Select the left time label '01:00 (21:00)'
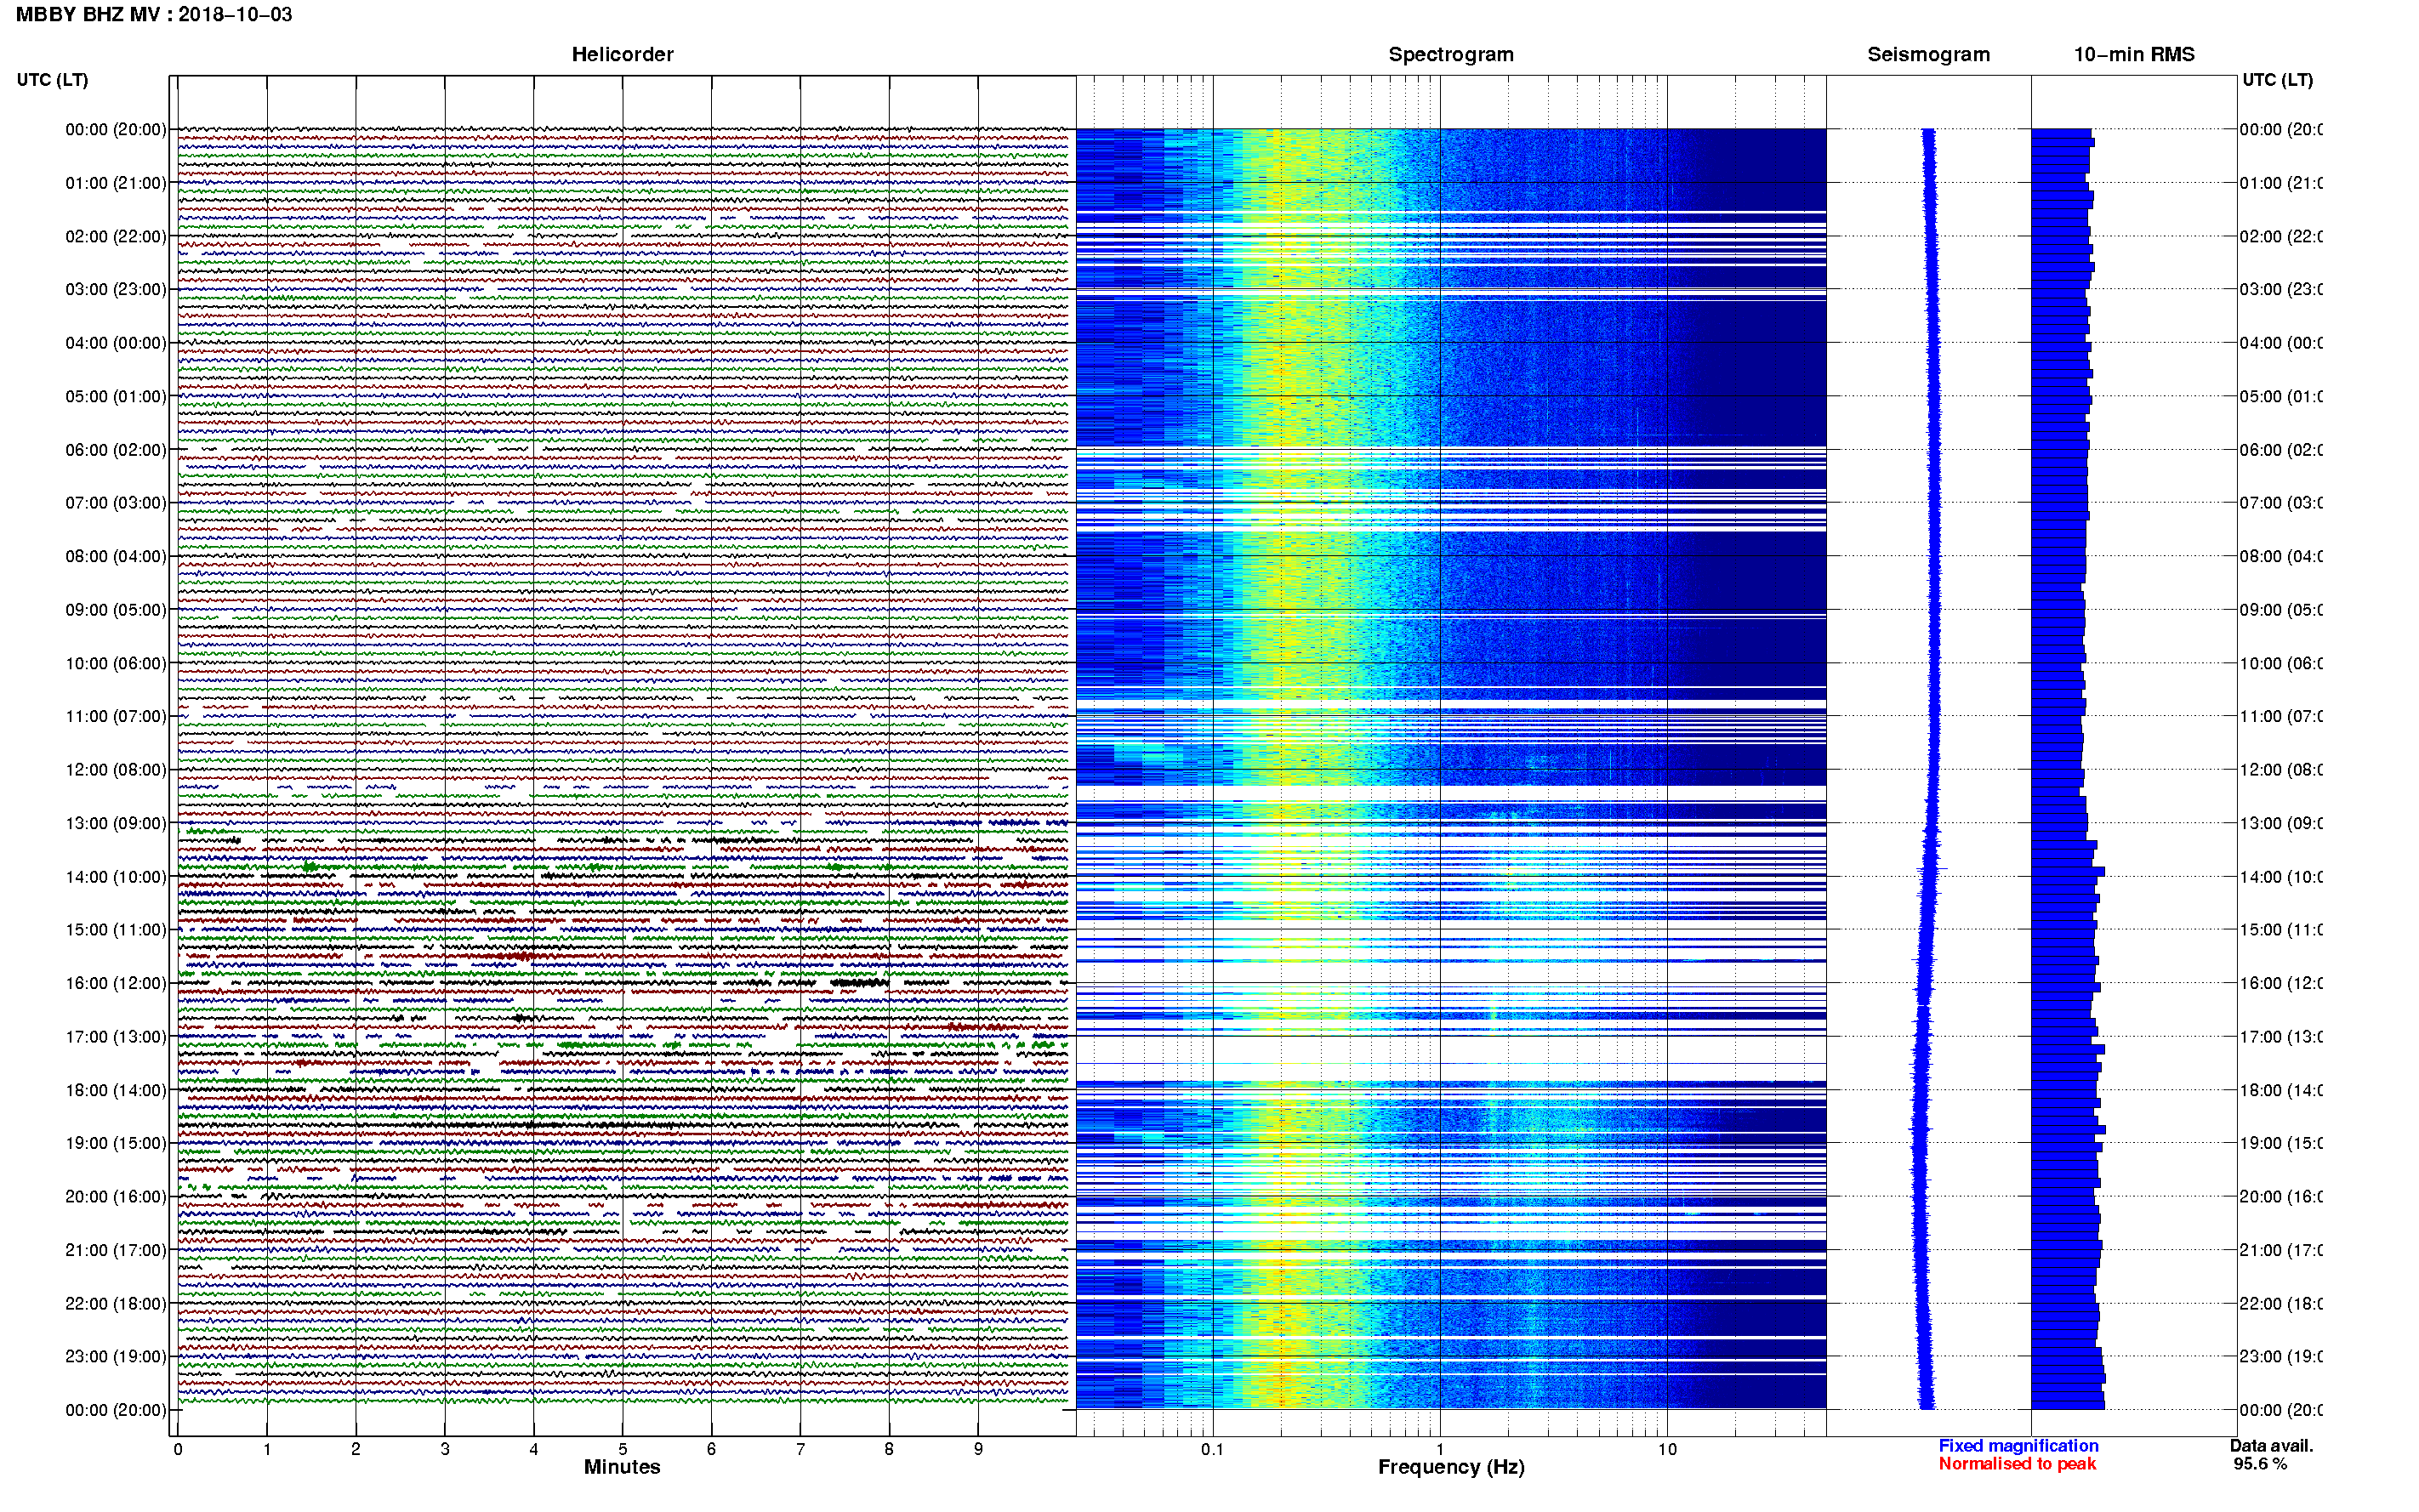The image size is (2419, 1512). (x=116, y=183)
